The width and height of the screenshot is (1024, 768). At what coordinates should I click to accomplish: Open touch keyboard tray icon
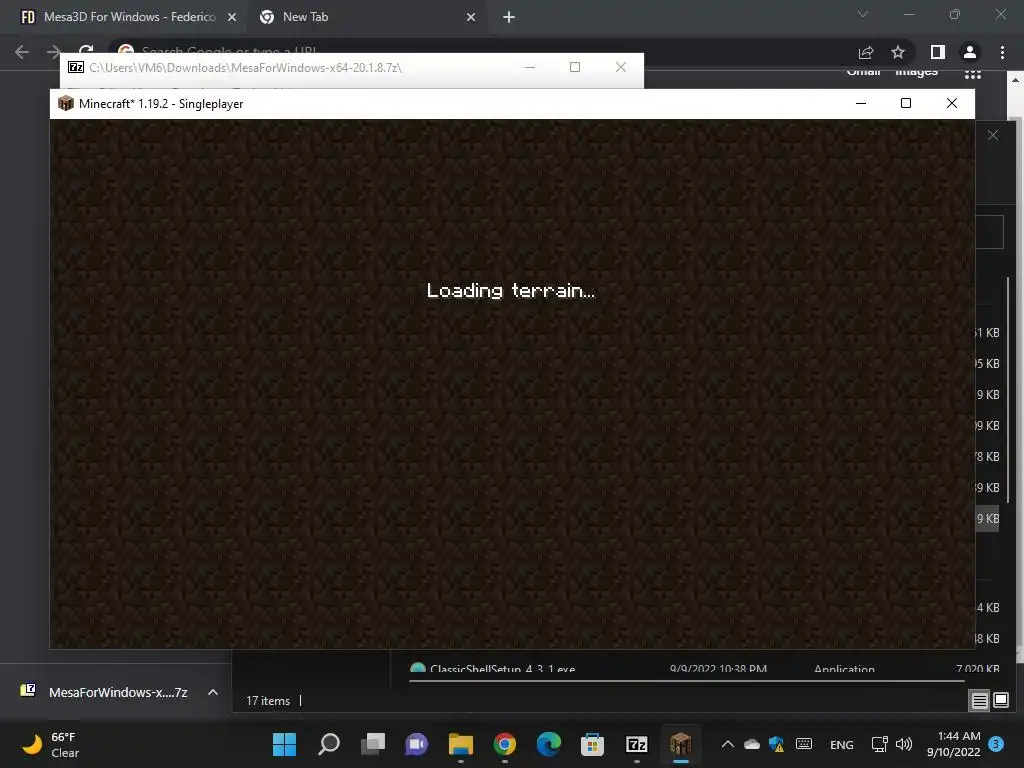804,744
